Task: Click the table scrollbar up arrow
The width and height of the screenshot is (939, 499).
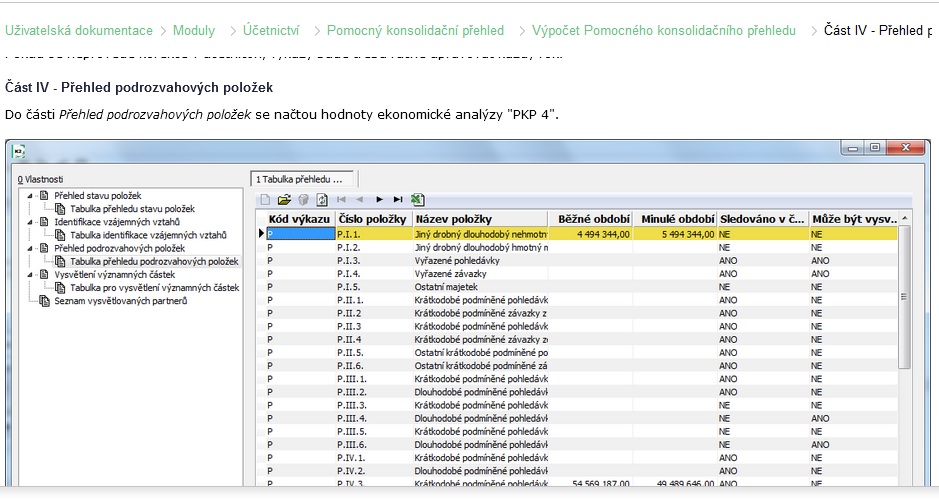Action: pyautogui.click(x=904, y=219)
